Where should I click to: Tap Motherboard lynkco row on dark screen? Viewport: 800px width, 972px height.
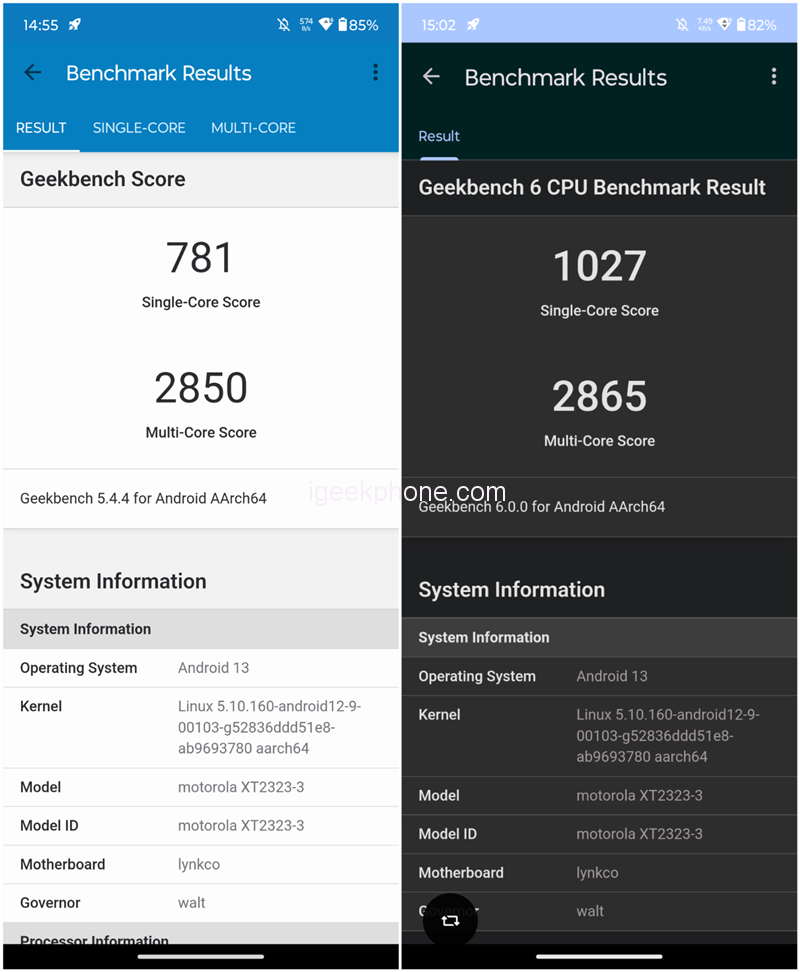coord(599,873)
